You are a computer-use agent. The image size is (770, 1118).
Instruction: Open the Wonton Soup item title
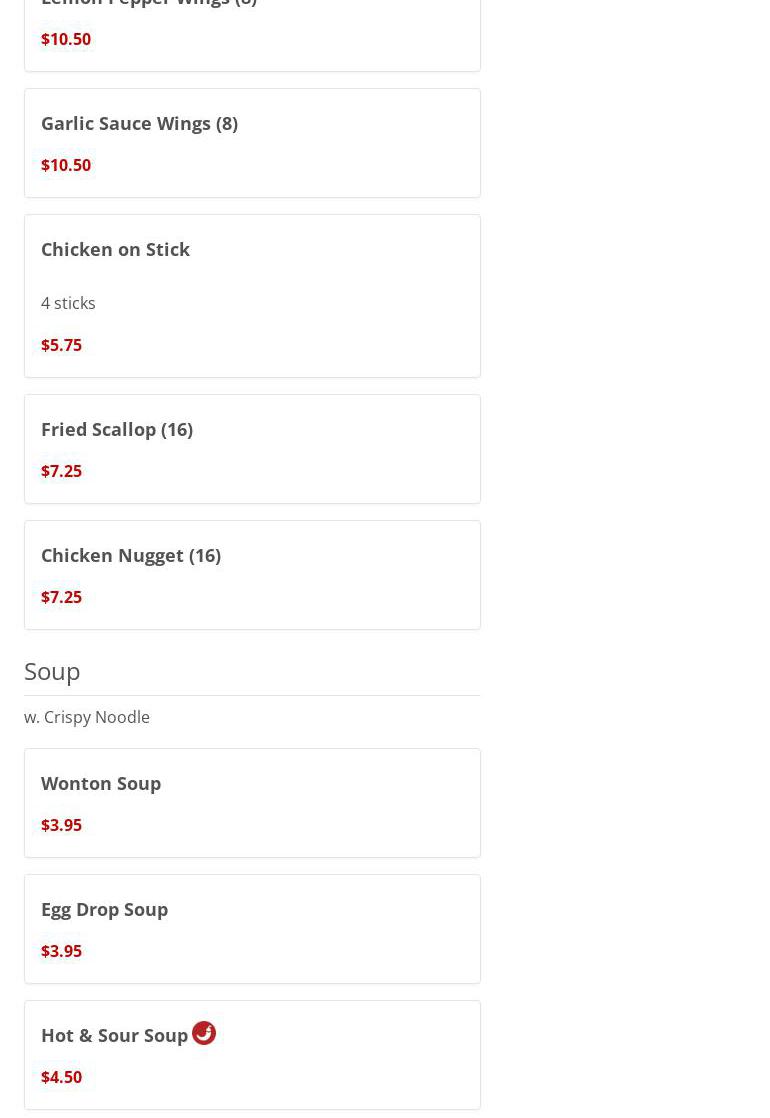(101, 783)
